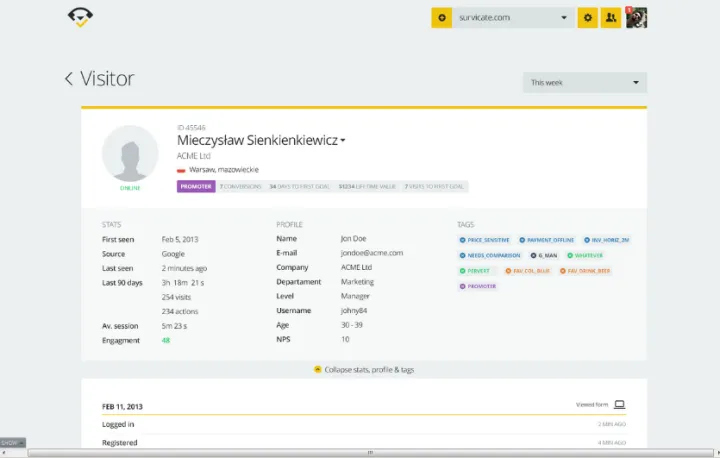Open the survicate.com site dropdown
720x458 pixels.
513,18
